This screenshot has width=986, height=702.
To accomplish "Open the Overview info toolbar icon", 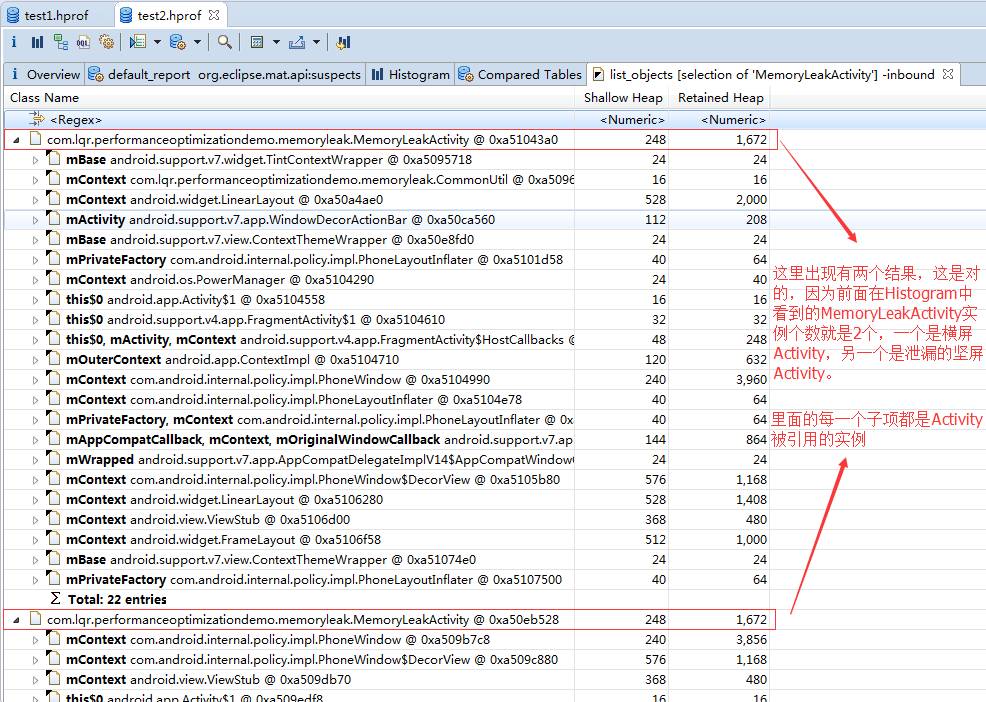I will [x=14, y=42].
